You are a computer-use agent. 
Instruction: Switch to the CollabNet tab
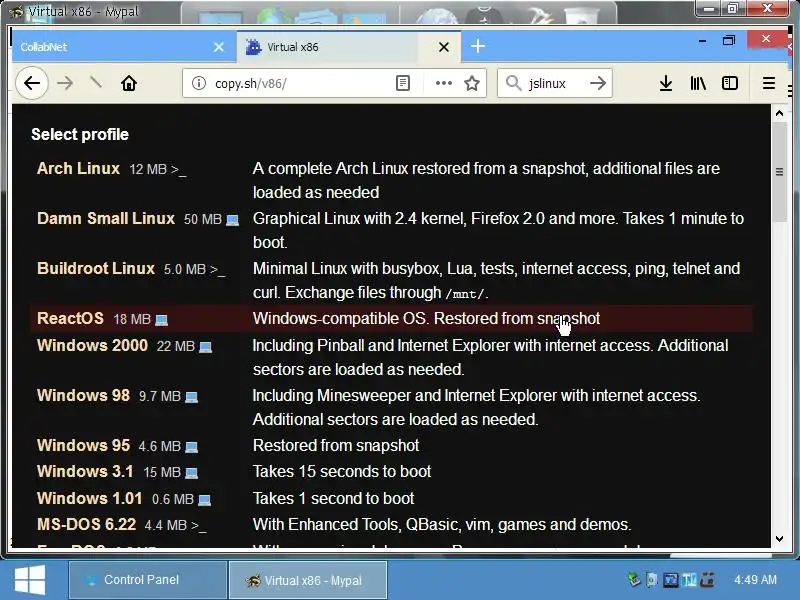(x=124, y=47)
